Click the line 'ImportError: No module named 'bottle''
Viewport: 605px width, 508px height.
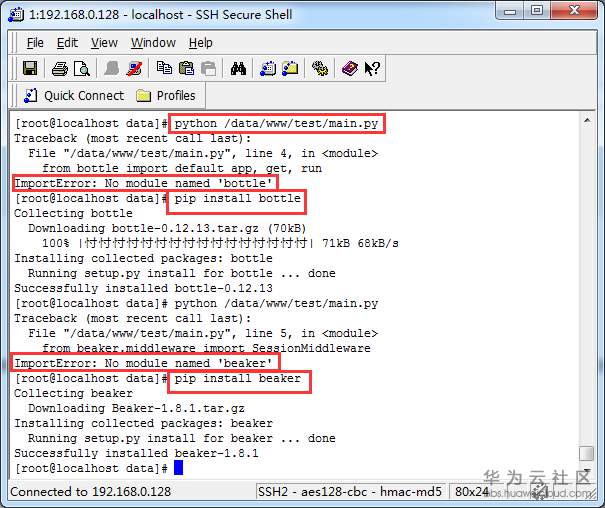[144, 183]
